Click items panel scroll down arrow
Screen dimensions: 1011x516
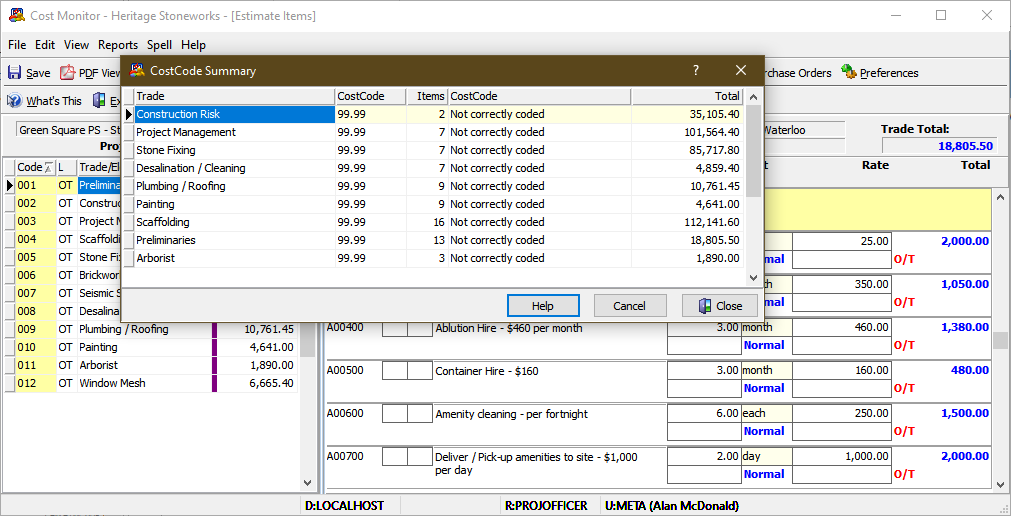pos(1000,483)
